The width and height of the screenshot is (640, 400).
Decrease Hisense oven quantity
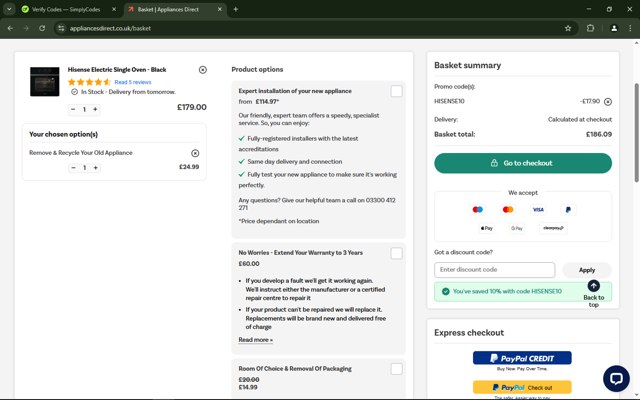pyautogui.click(x=73, y=109)
